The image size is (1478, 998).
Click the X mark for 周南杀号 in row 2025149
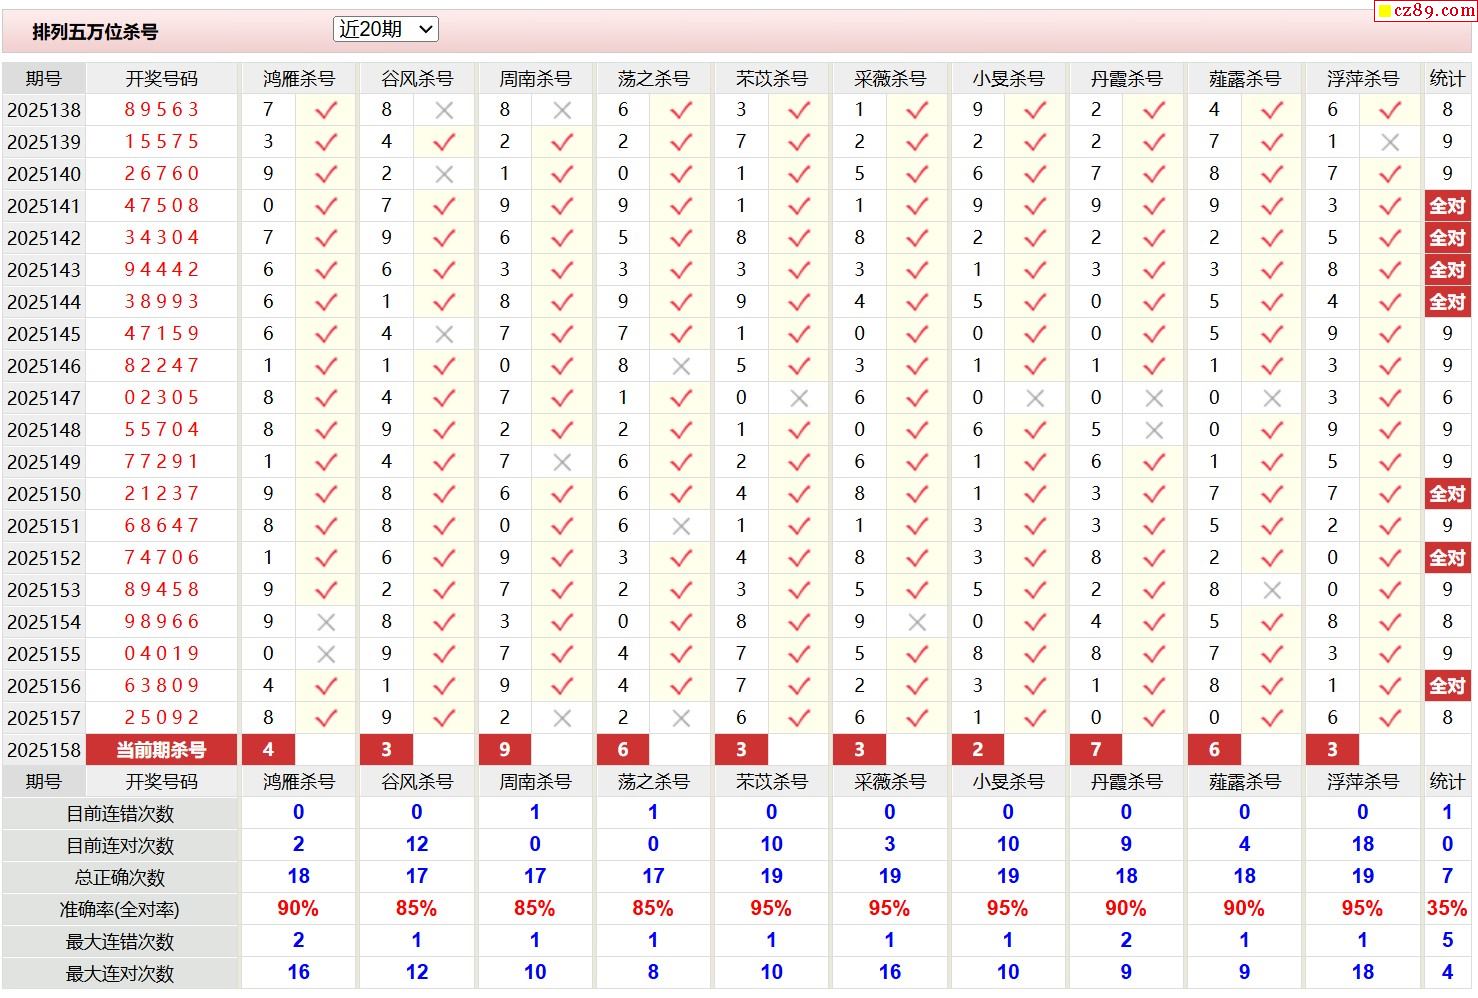point(562,463)
